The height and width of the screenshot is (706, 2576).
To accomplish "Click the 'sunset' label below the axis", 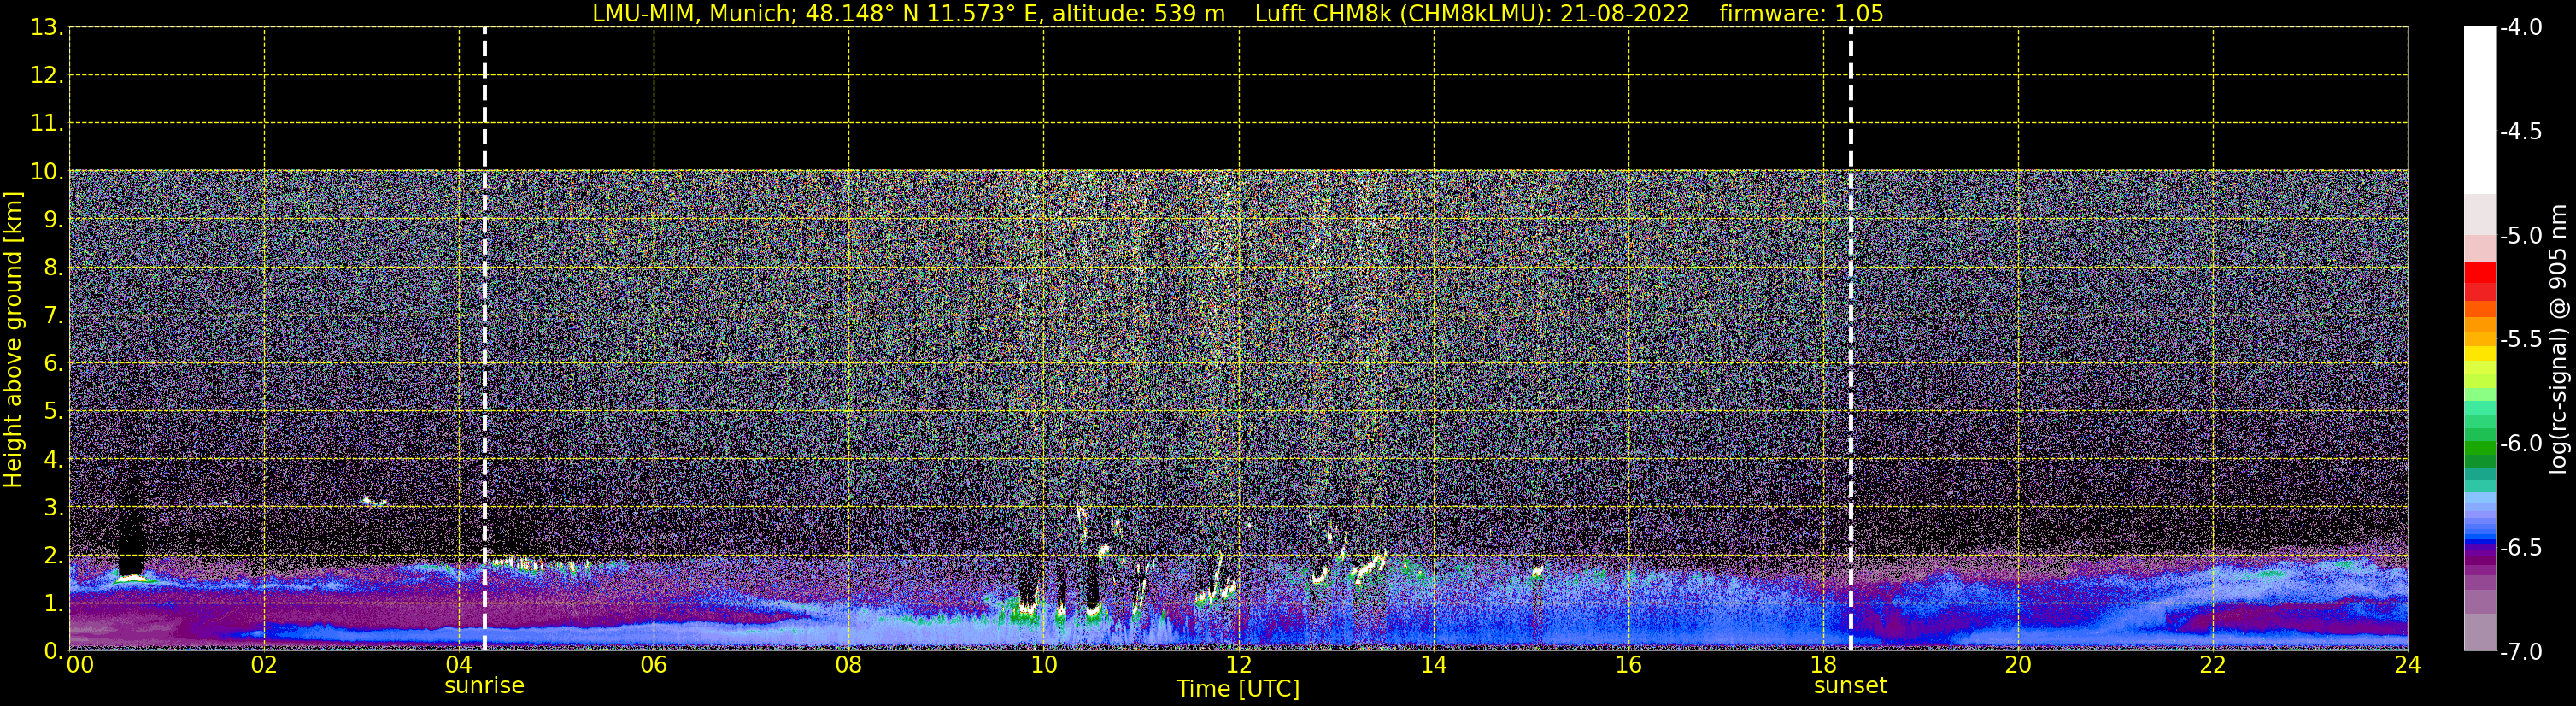I will click(1850, 686).
